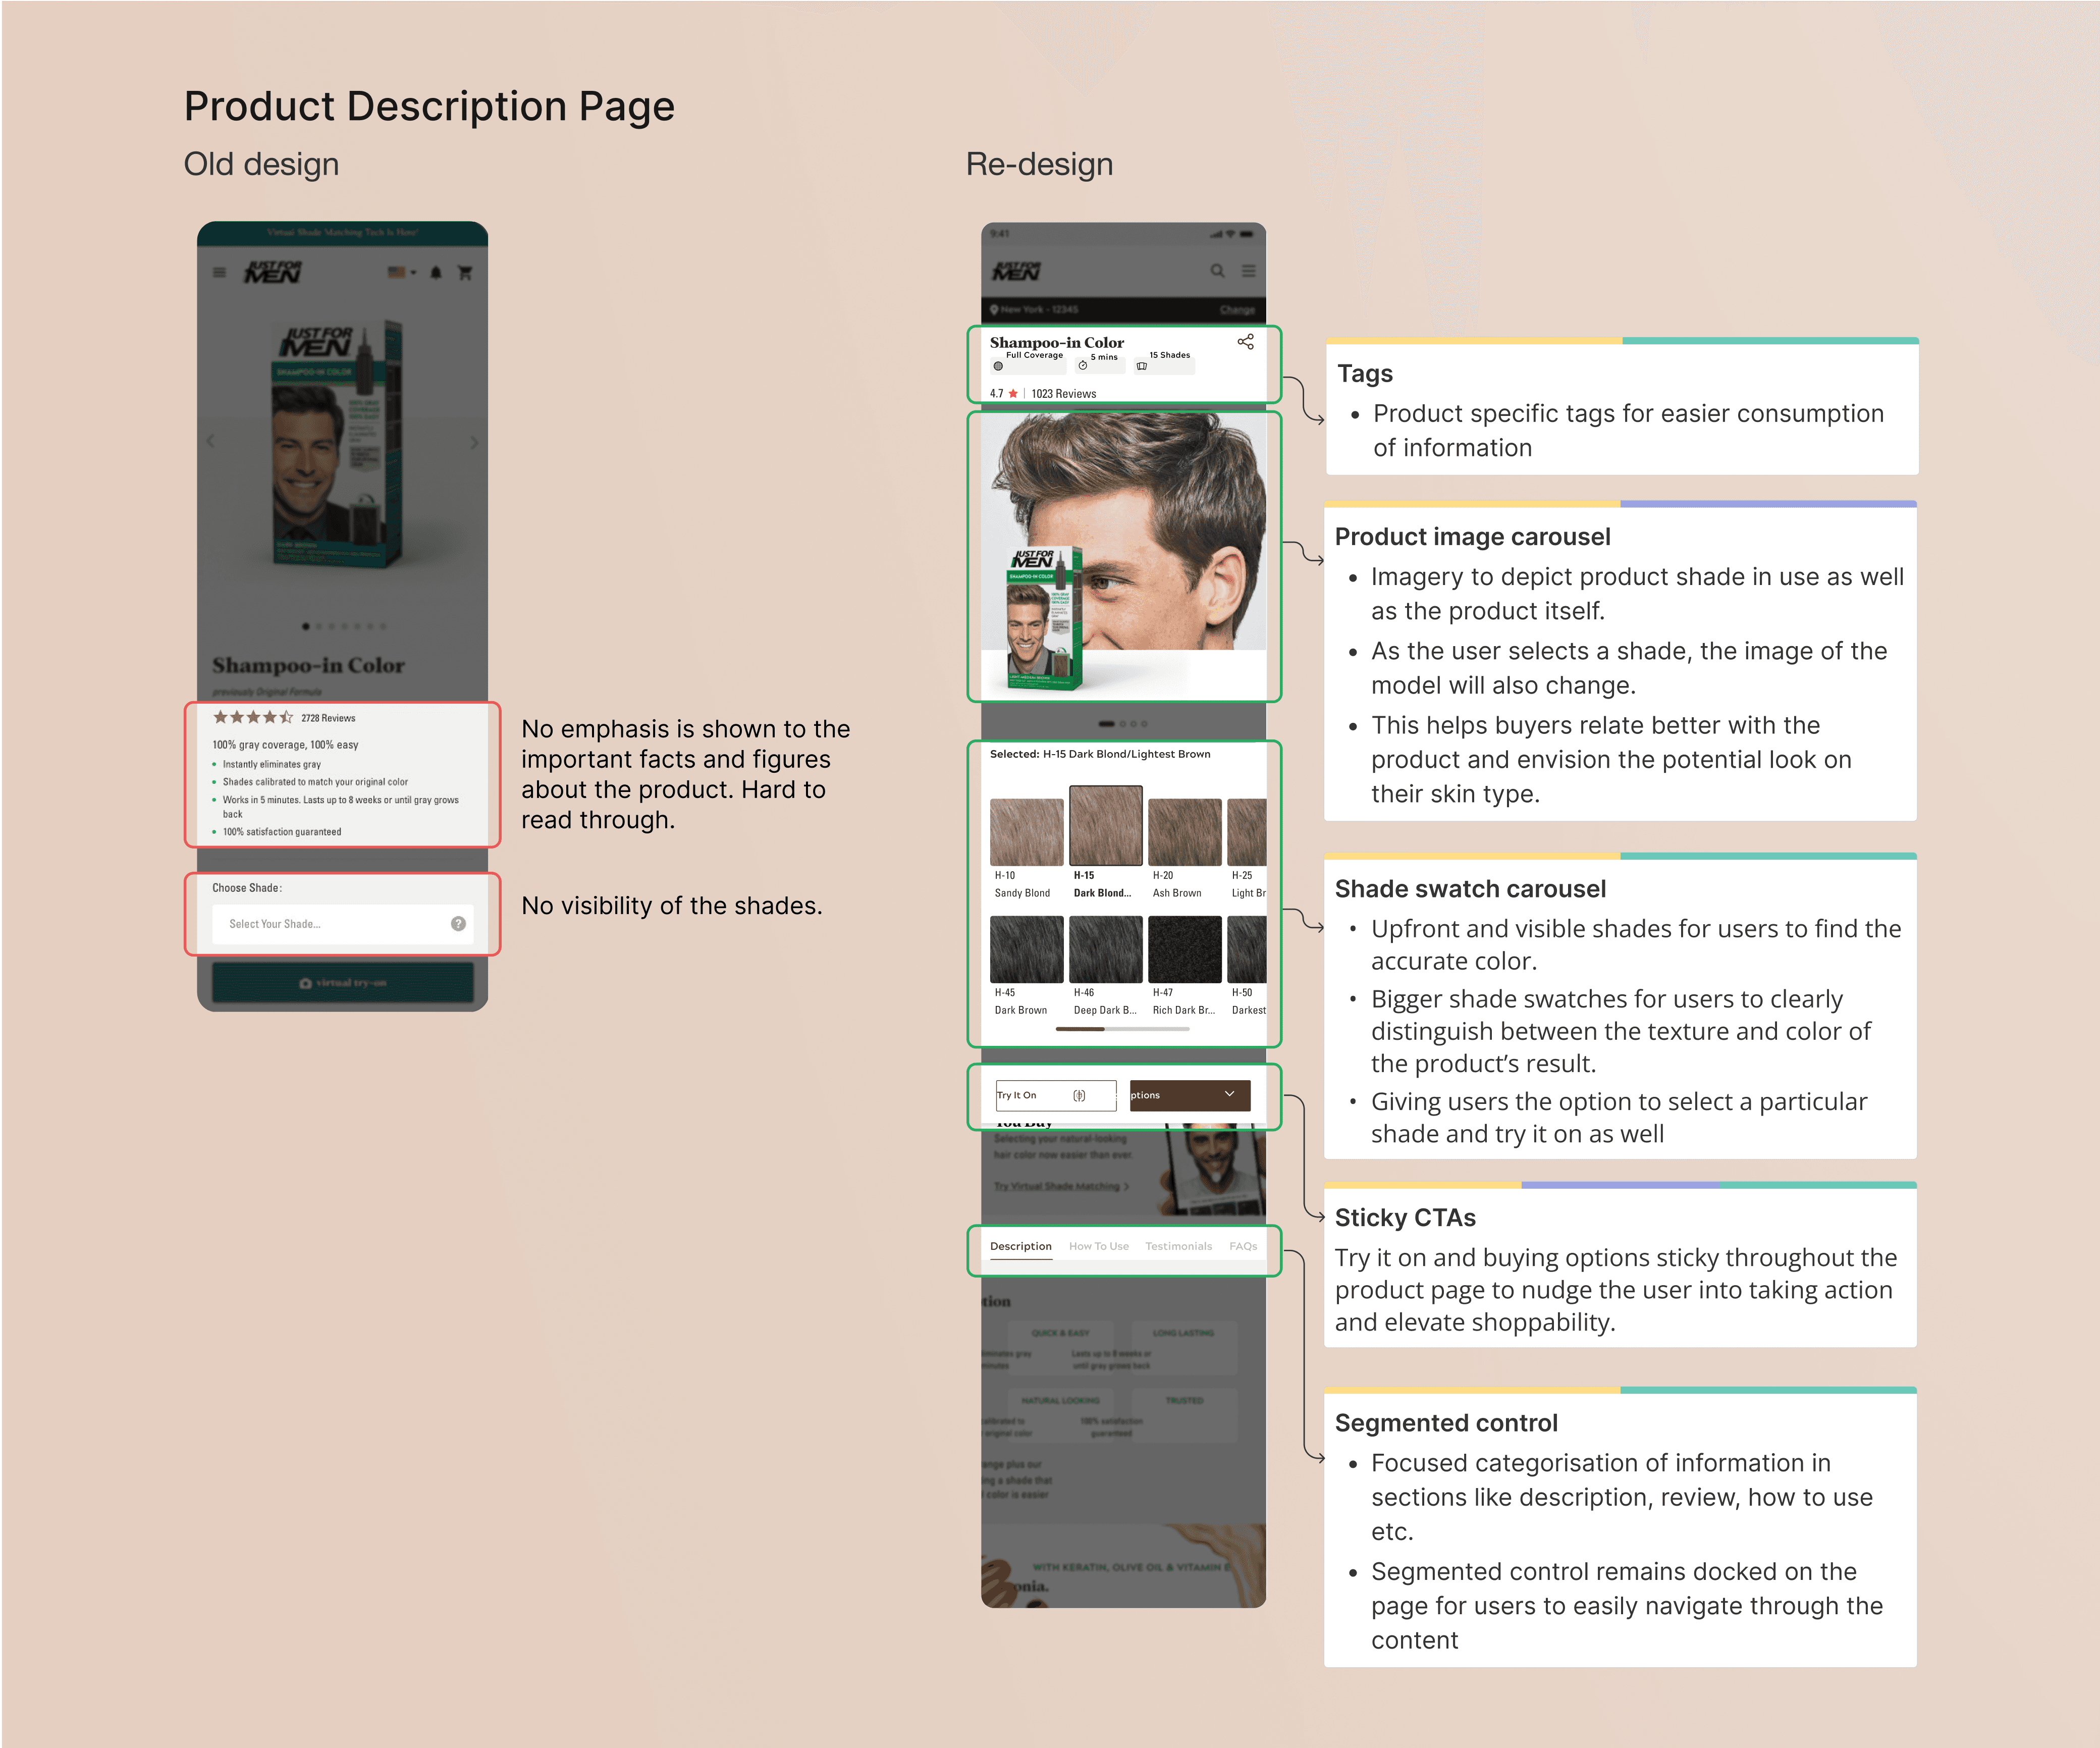Click Change to update the location

pos(1237,310)
